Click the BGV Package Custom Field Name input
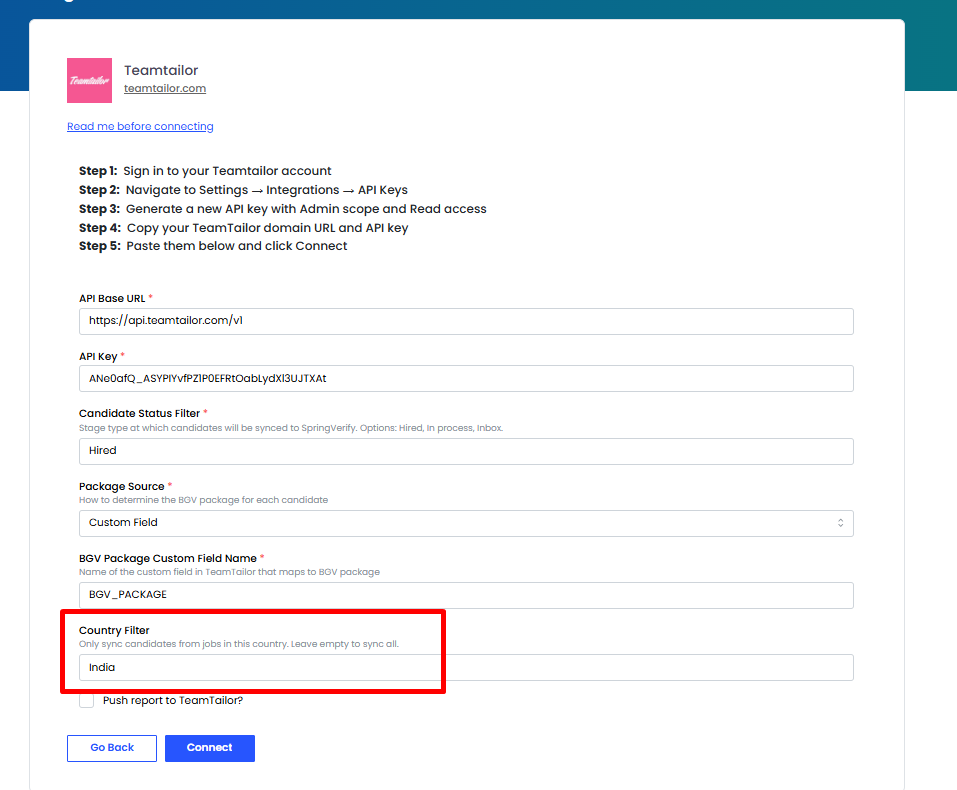 [x=466, y=595]
